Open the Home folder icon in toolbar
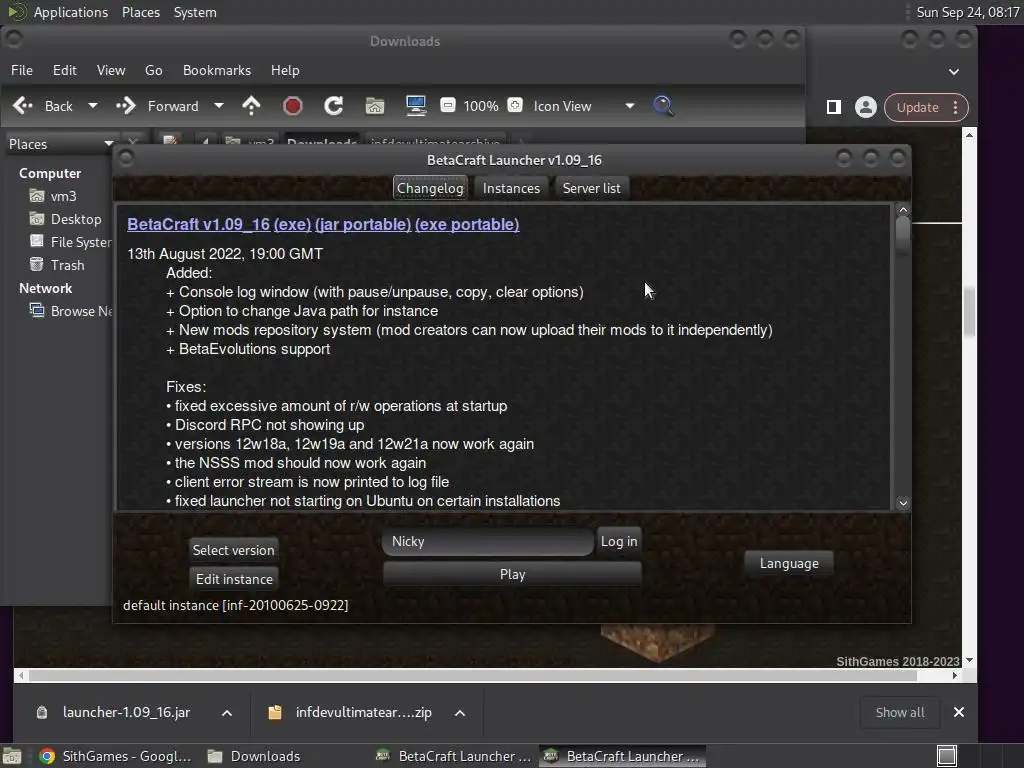 375,106
